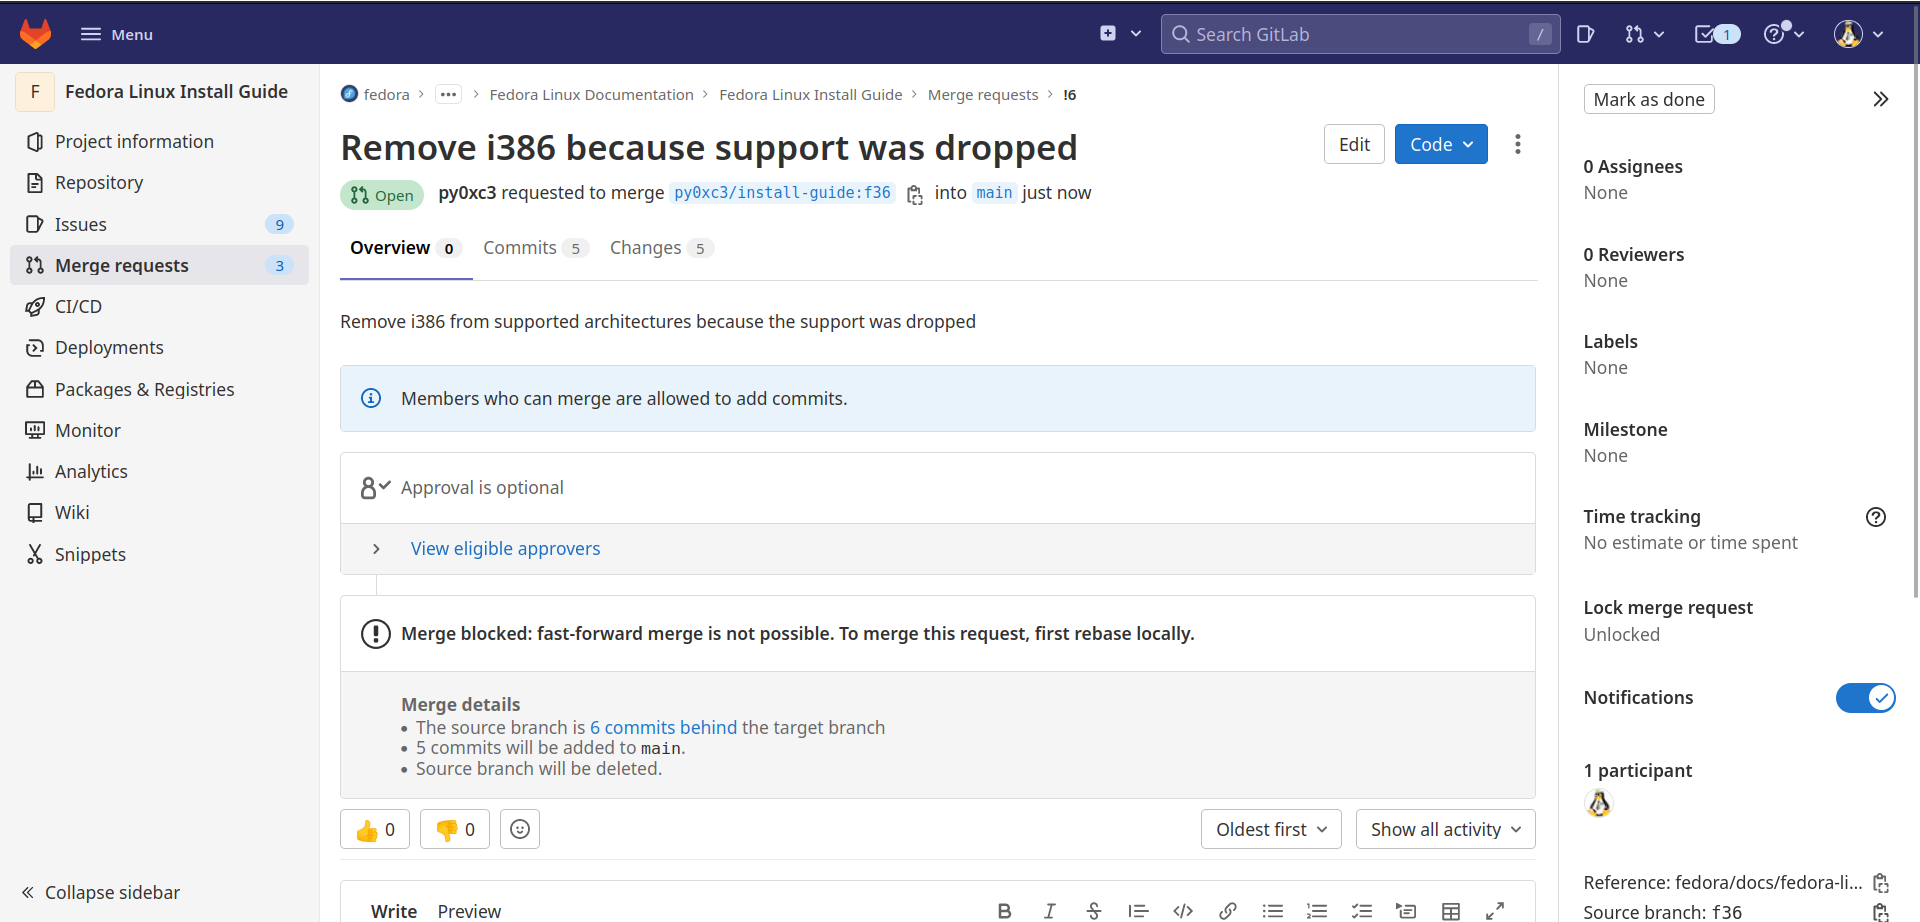Open Project information in sidebar
This screenshot has height=922, width=1920.
point(160,142)
